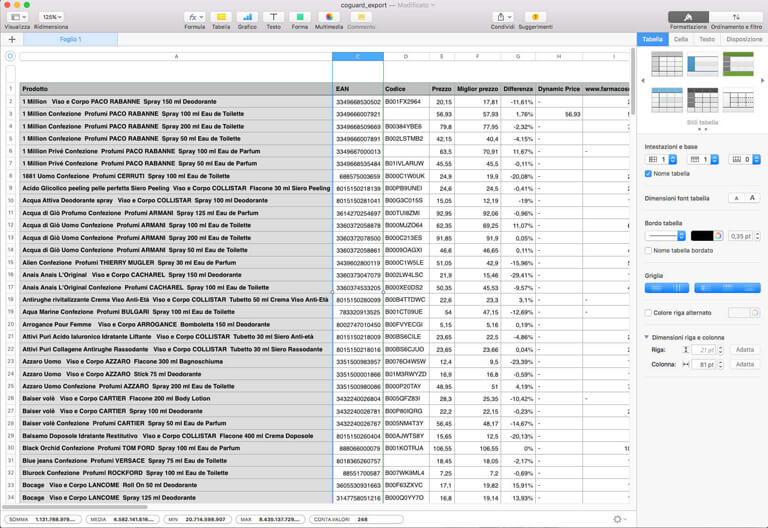Open Ordinamento e filtro panel
768x528 pixels.
(x=736, y=17)
